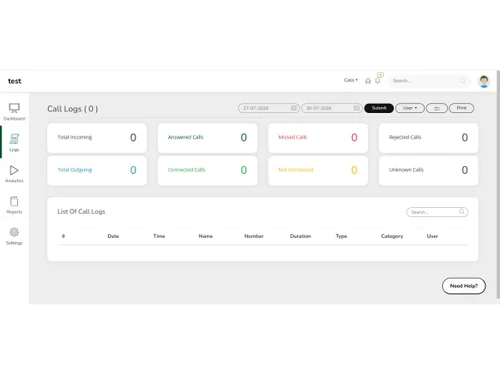Open the Settings gear in sidebar
Screen dimensions: 500x375
14,236
